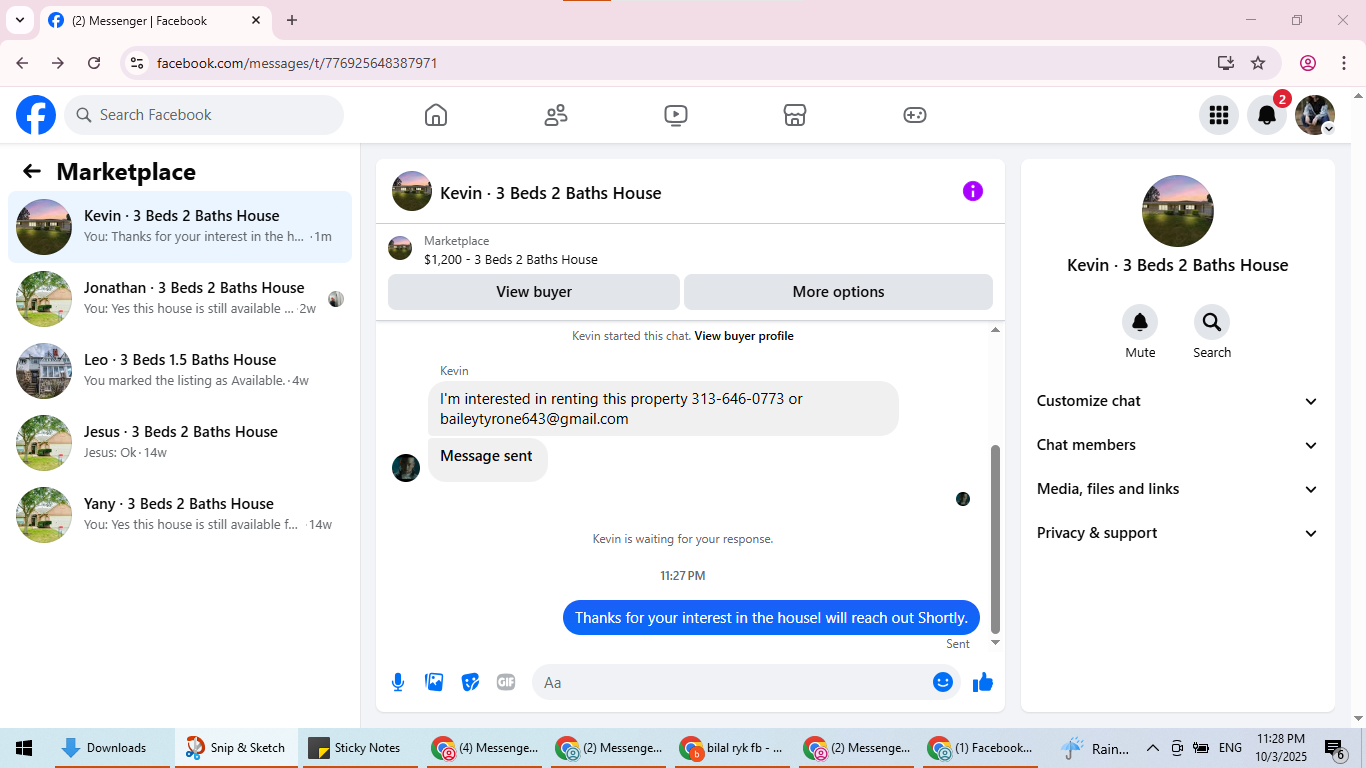Click Kevin's profile thumbnail in right panel
This screenshot has width=1366, height=768.
pos(1178,211)
